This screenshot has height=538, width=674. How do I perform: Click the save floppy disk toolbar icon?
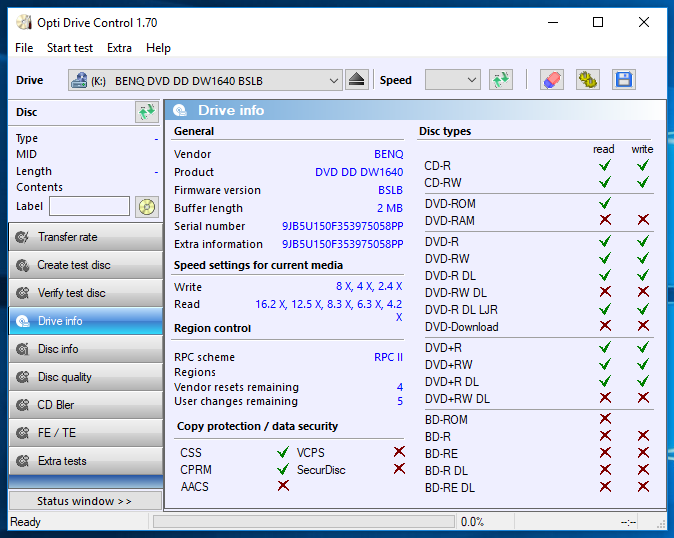pos(624,80)
